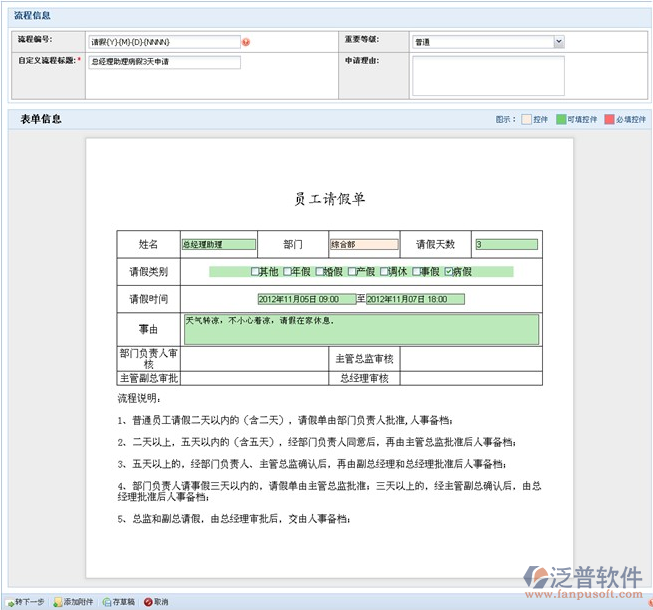Click the 请假天数 days field

click(x=506, y=244)
